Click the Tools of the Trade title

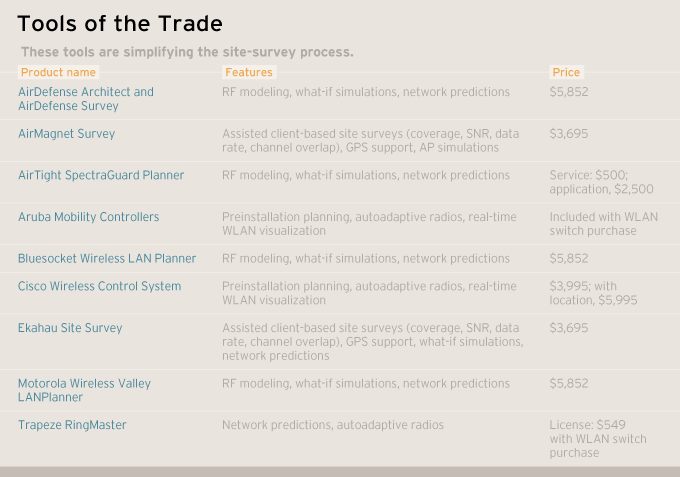tap(120, 23)
